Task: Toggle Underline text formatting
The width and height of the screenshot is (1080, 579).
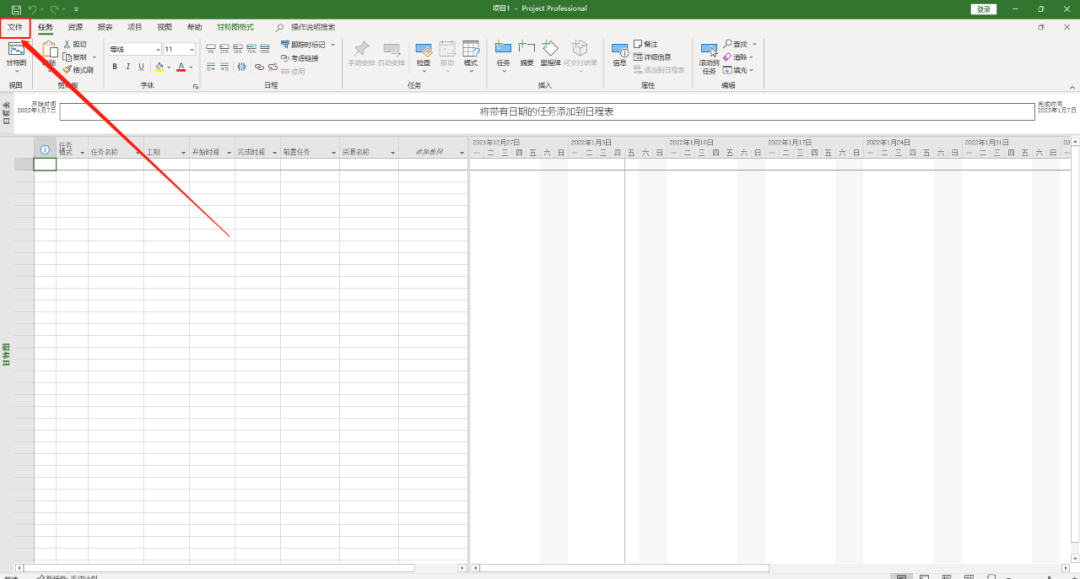Action: tap(142, 67)
